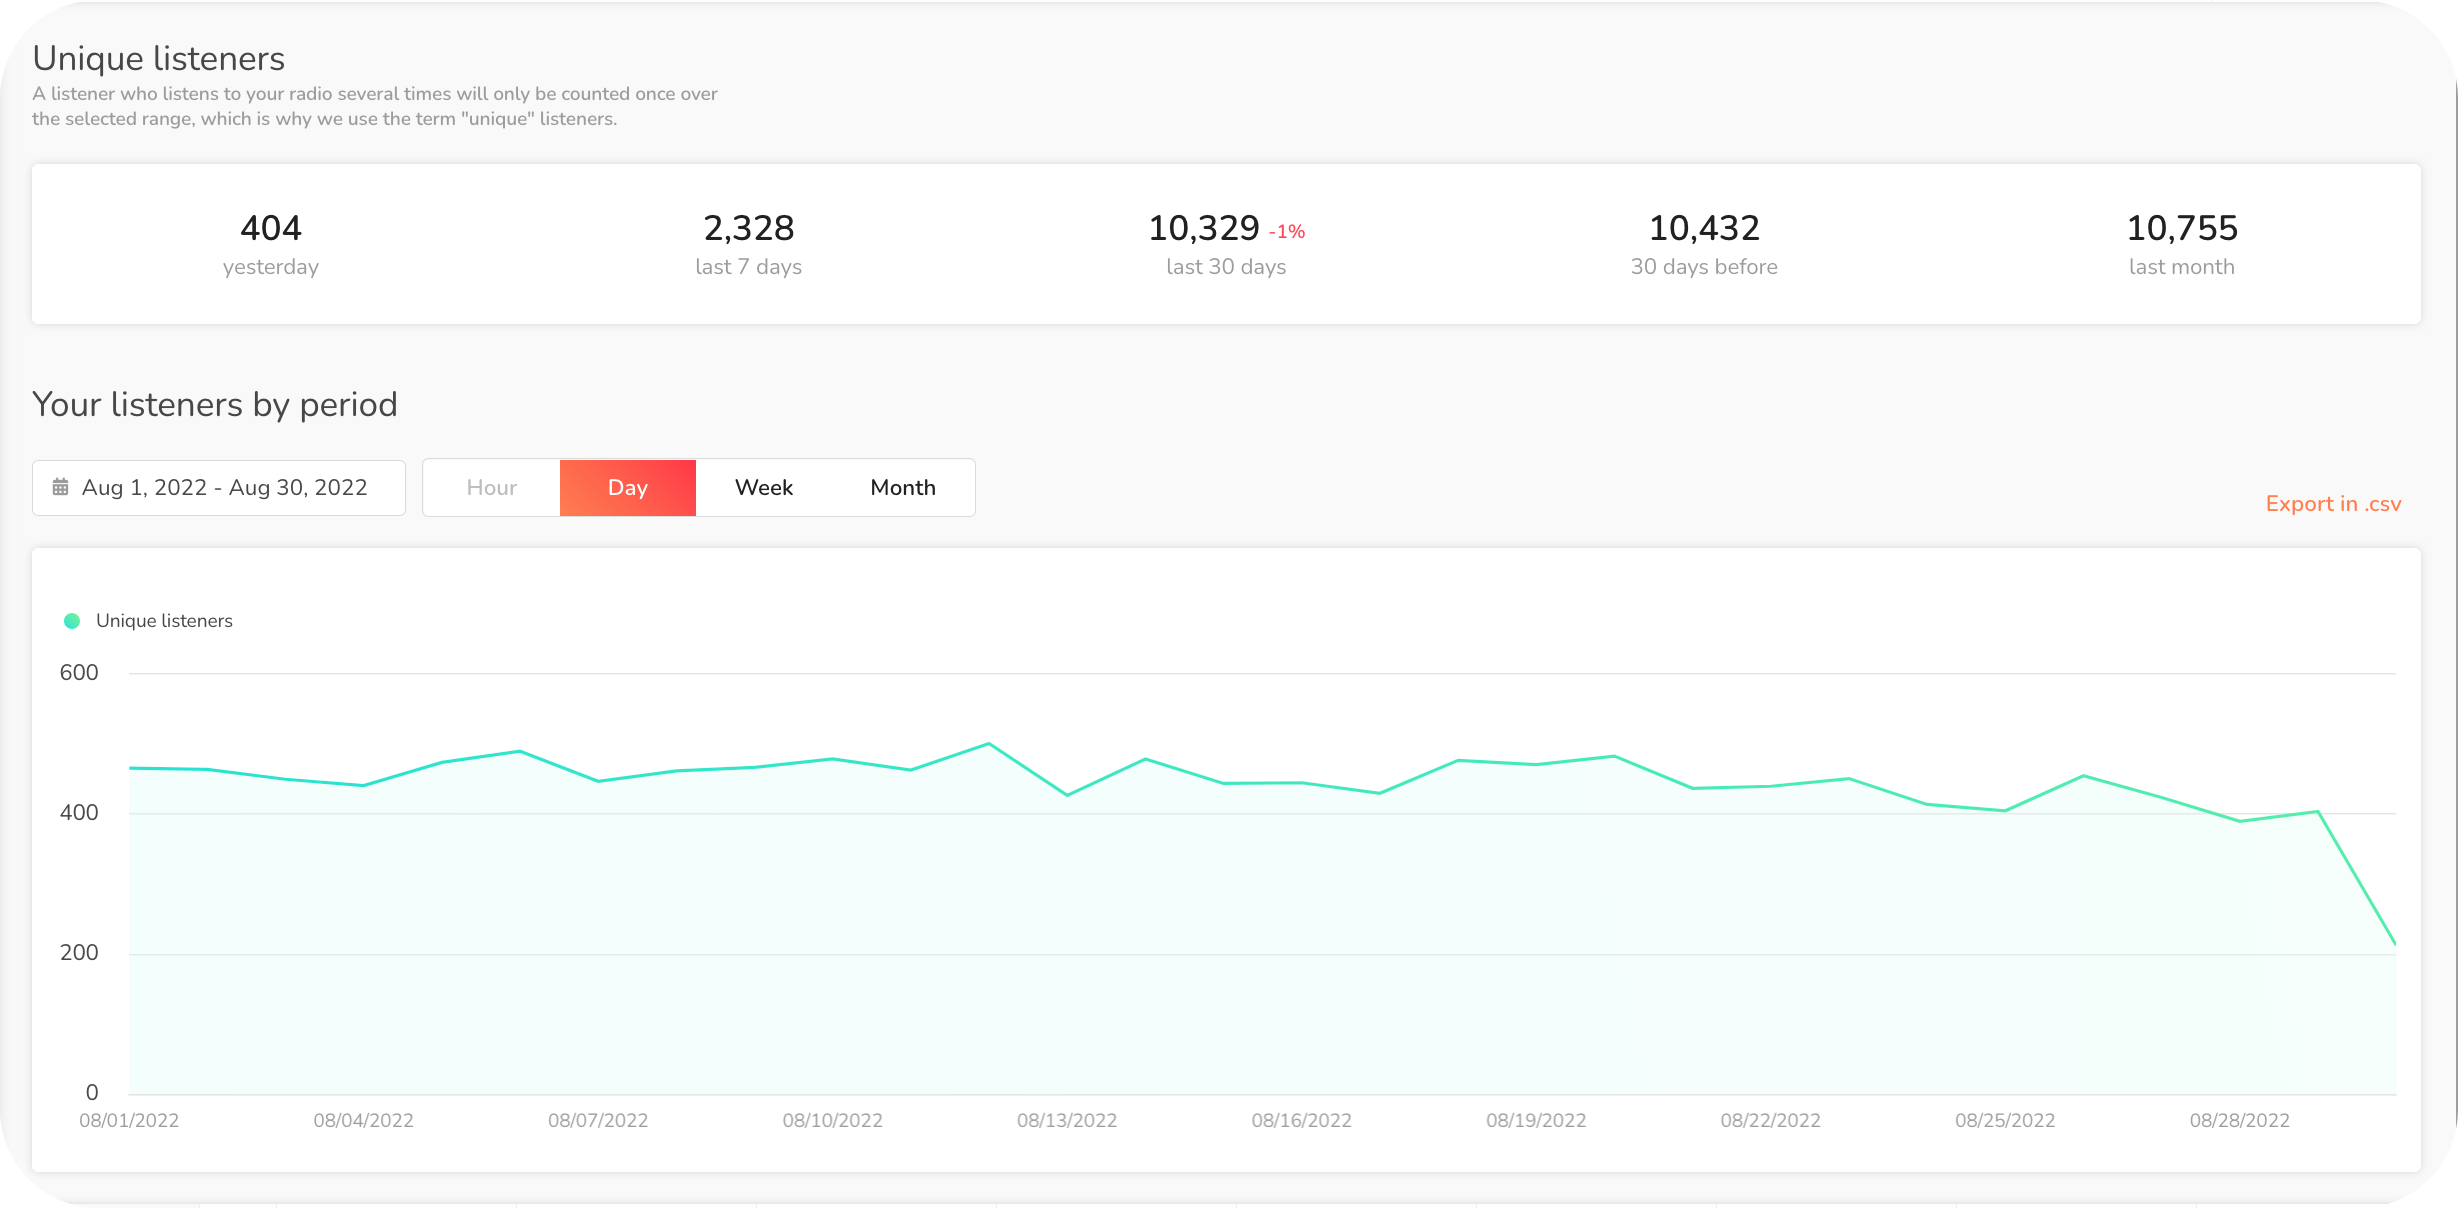Click the 08/13/2022 axis label
This screenshot has height=1208, width=2458.
coord(1066,1120)
